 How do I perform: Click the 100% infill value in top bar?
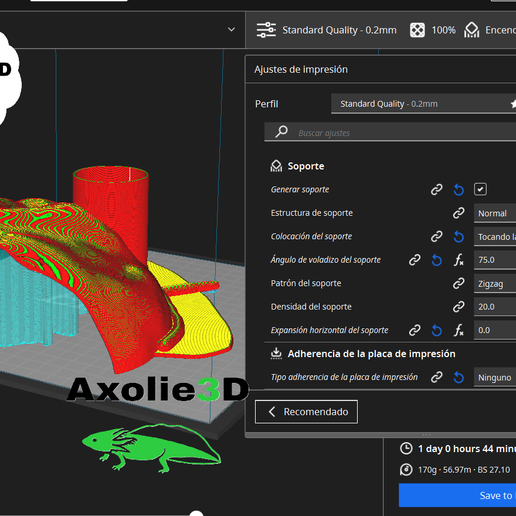(443, 30)
